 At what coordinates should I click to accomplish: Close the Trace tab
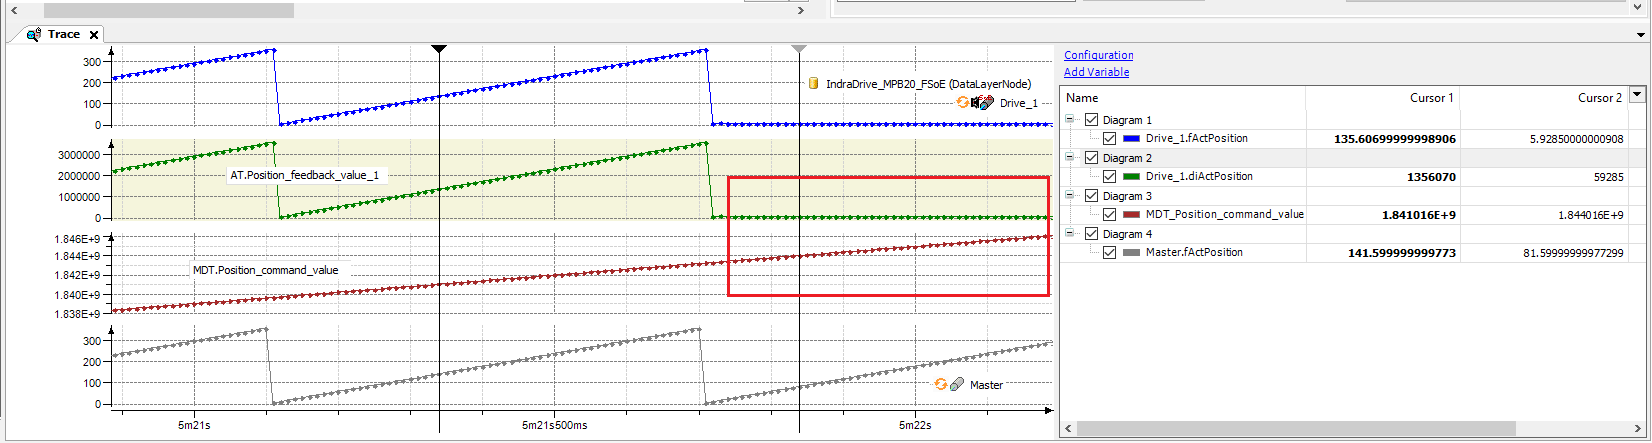coord(94,35)
